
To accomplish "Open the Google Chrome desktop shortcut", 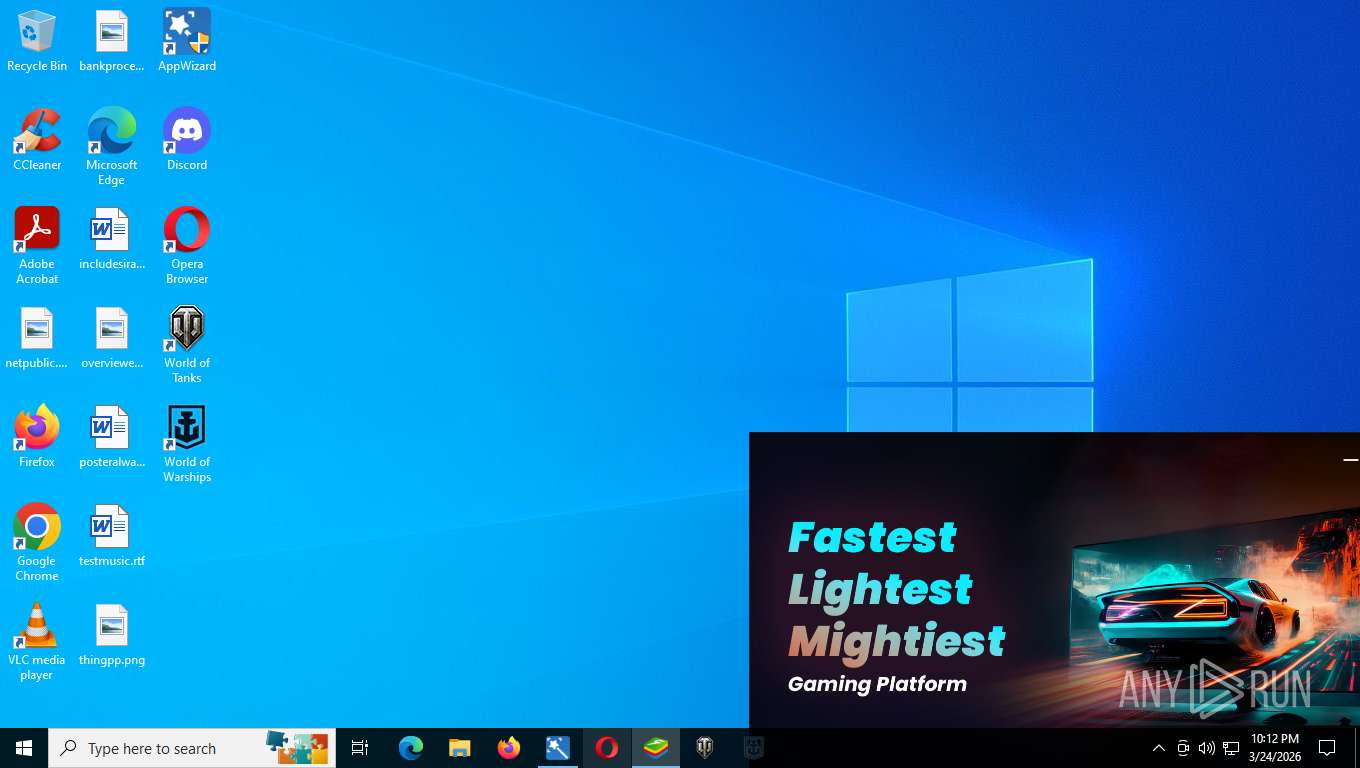I will tap(37, 543).
